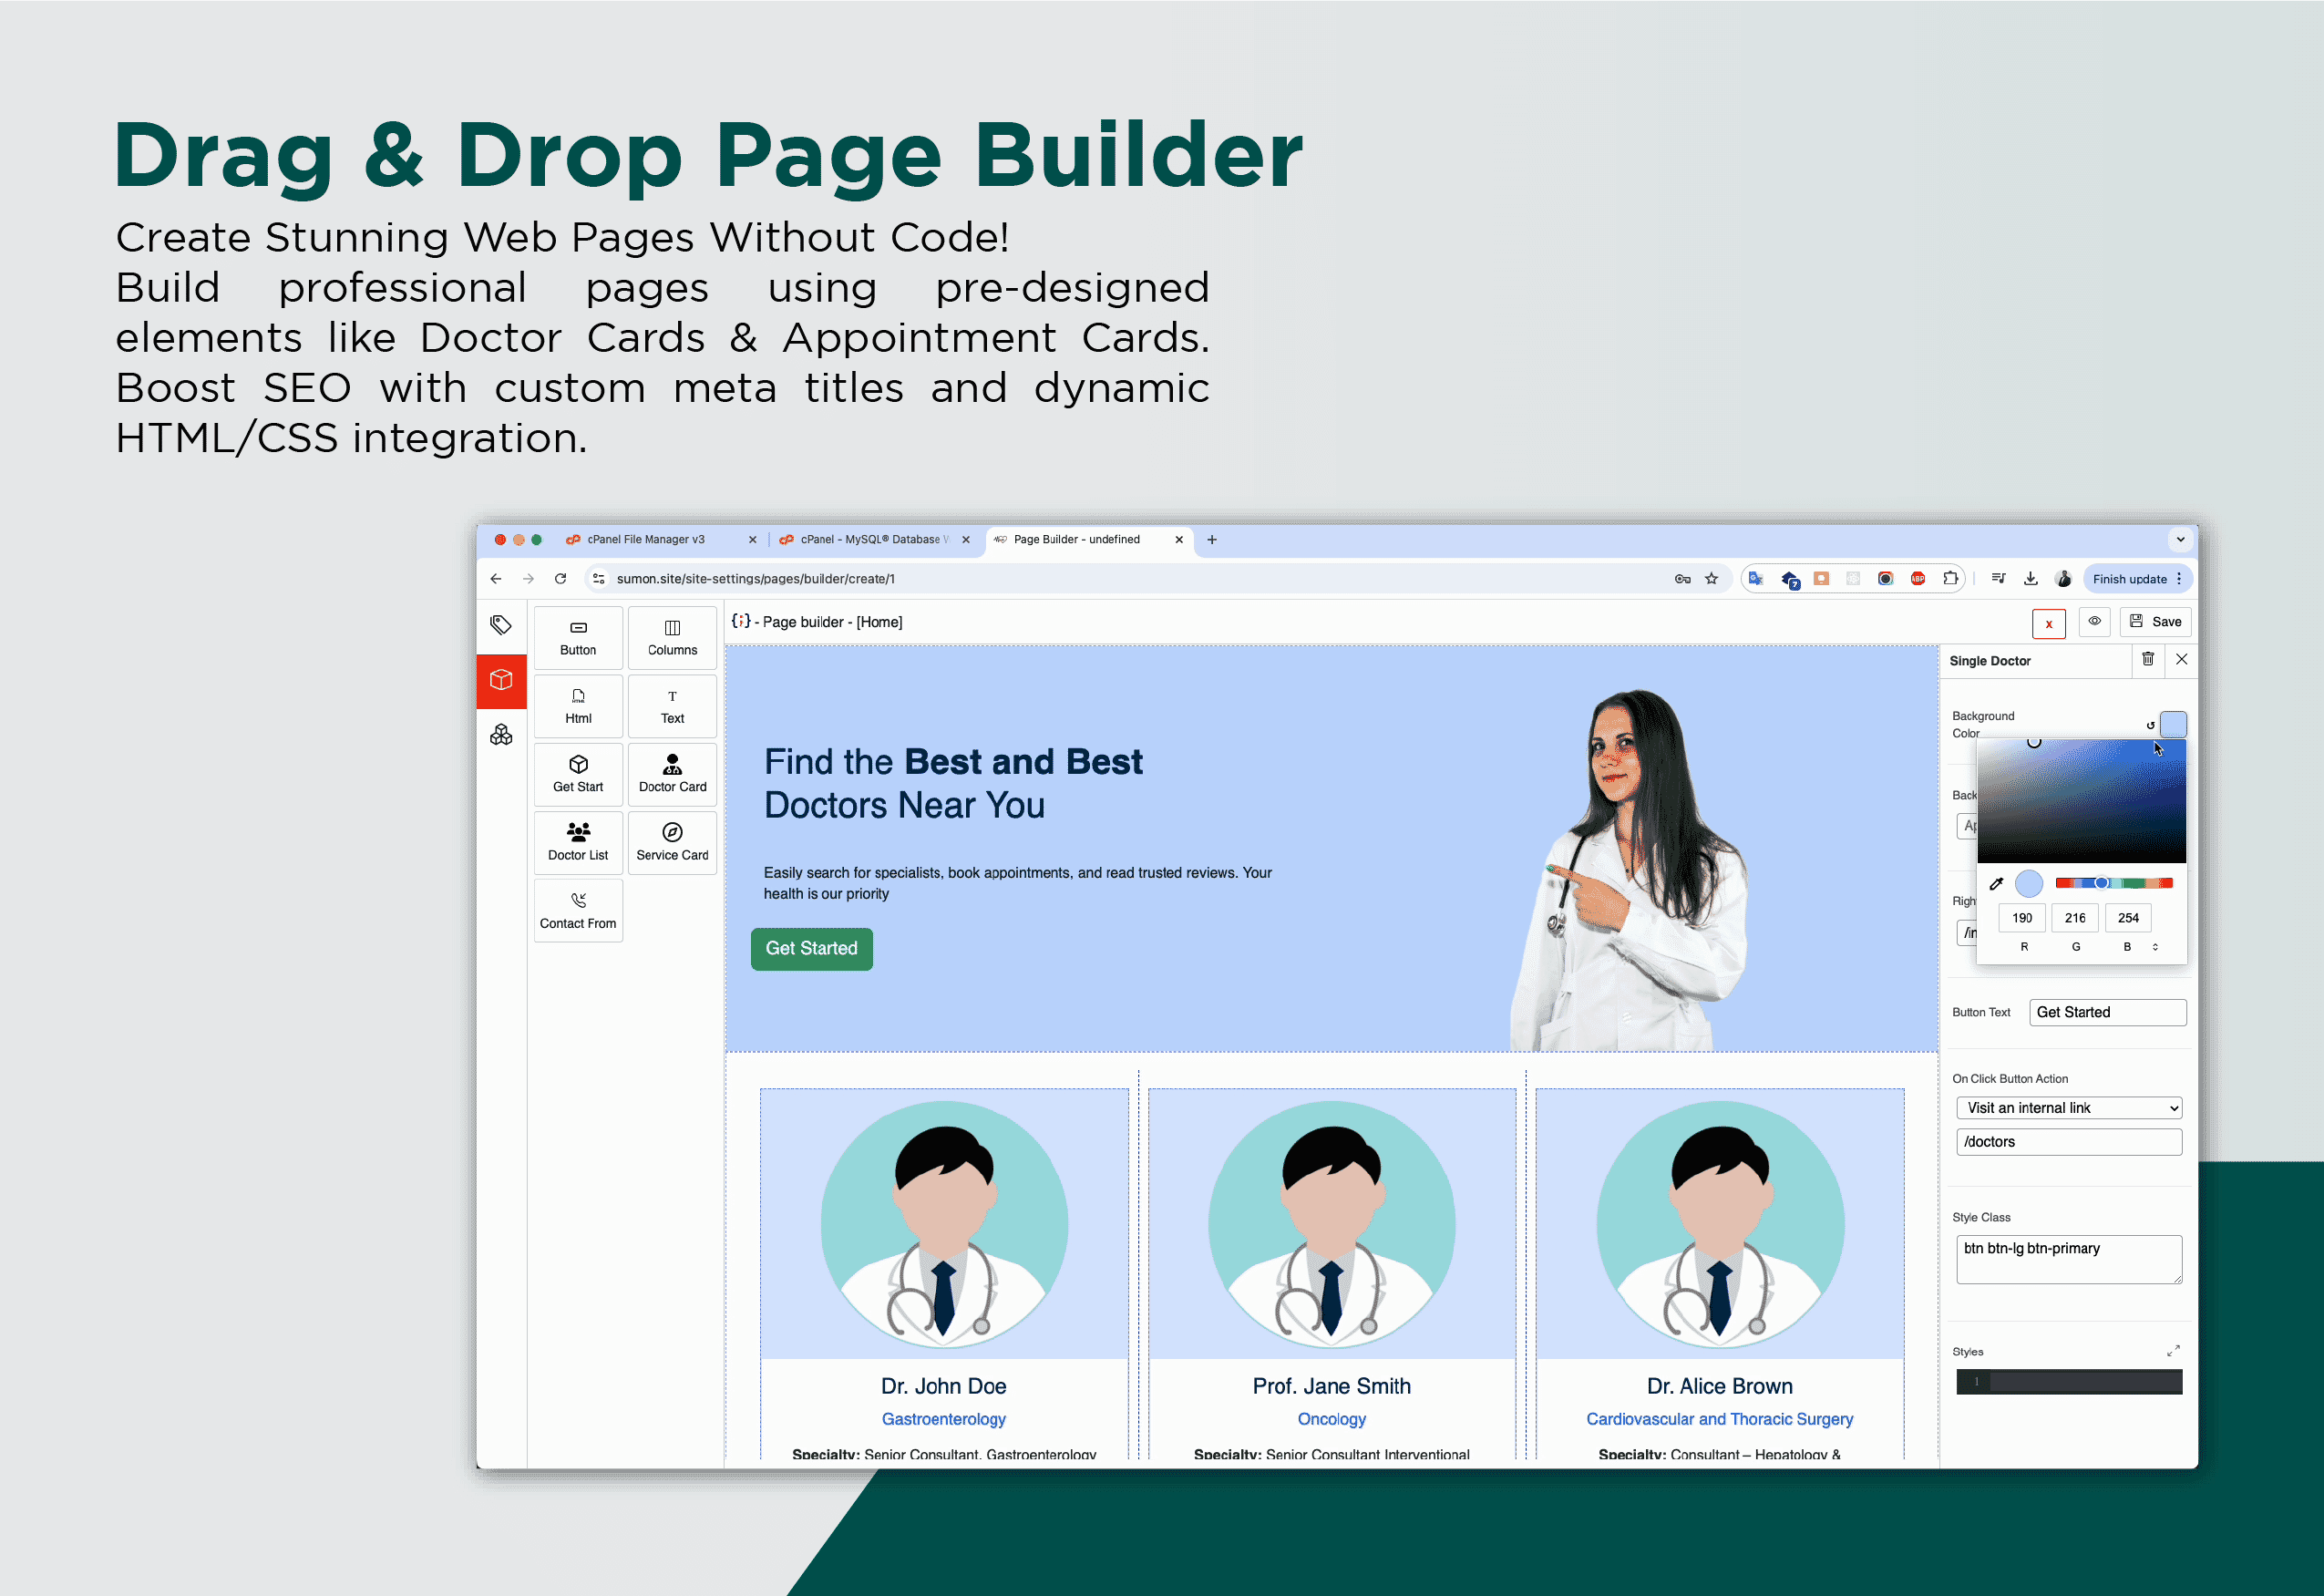The height and width of the screenshot is (1596, 2324).
Task: Click the tag icon in the left sidebar
Action: (x=501, y=625)
